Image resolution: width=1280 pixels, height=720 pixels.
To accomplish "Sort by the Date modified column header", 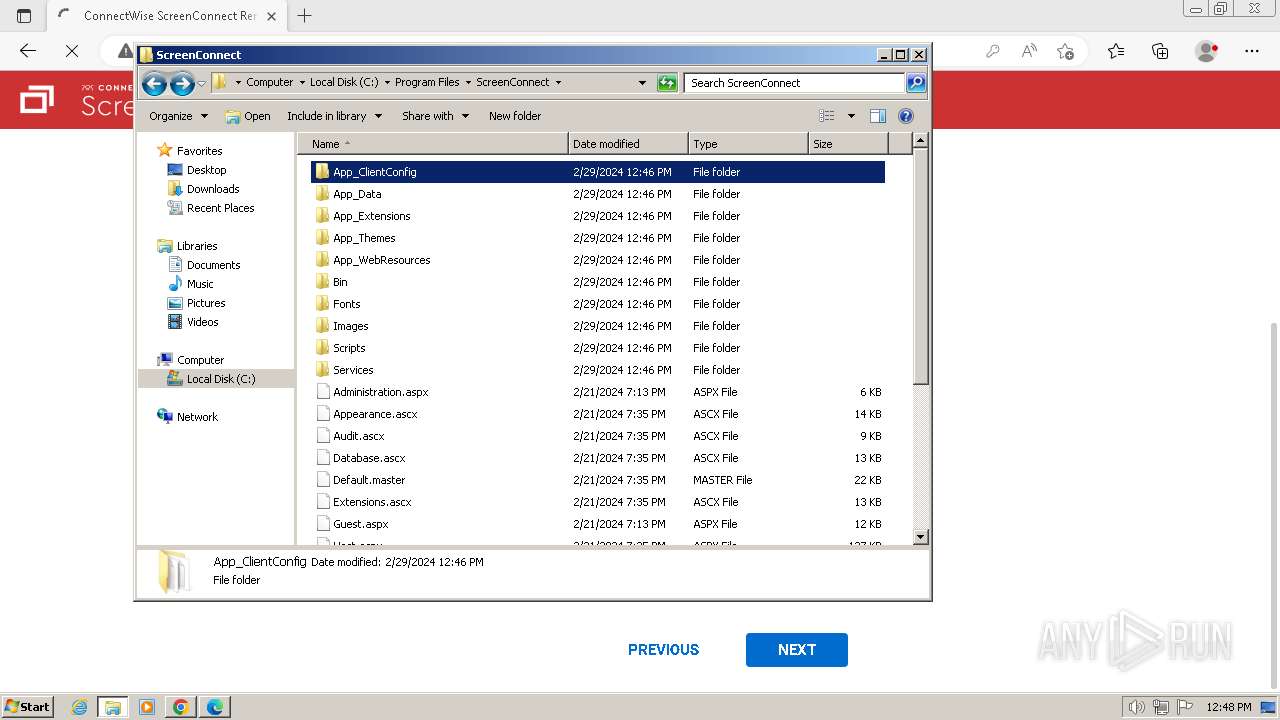I will click(x=628, y=144).
